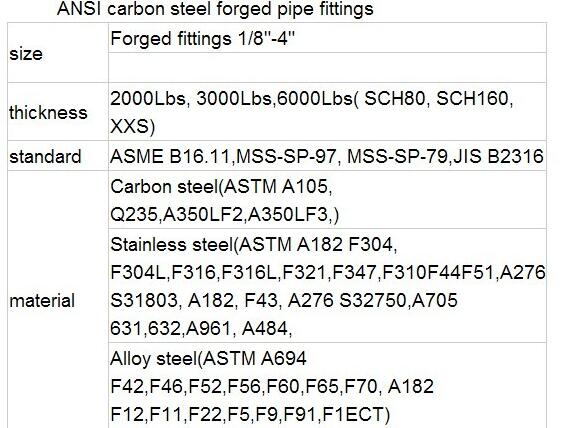The width and height of the screenshot is (582, 428).
Task: Click the 'Carbon steel(ASTM A105,' line
Action: [221, 186]
